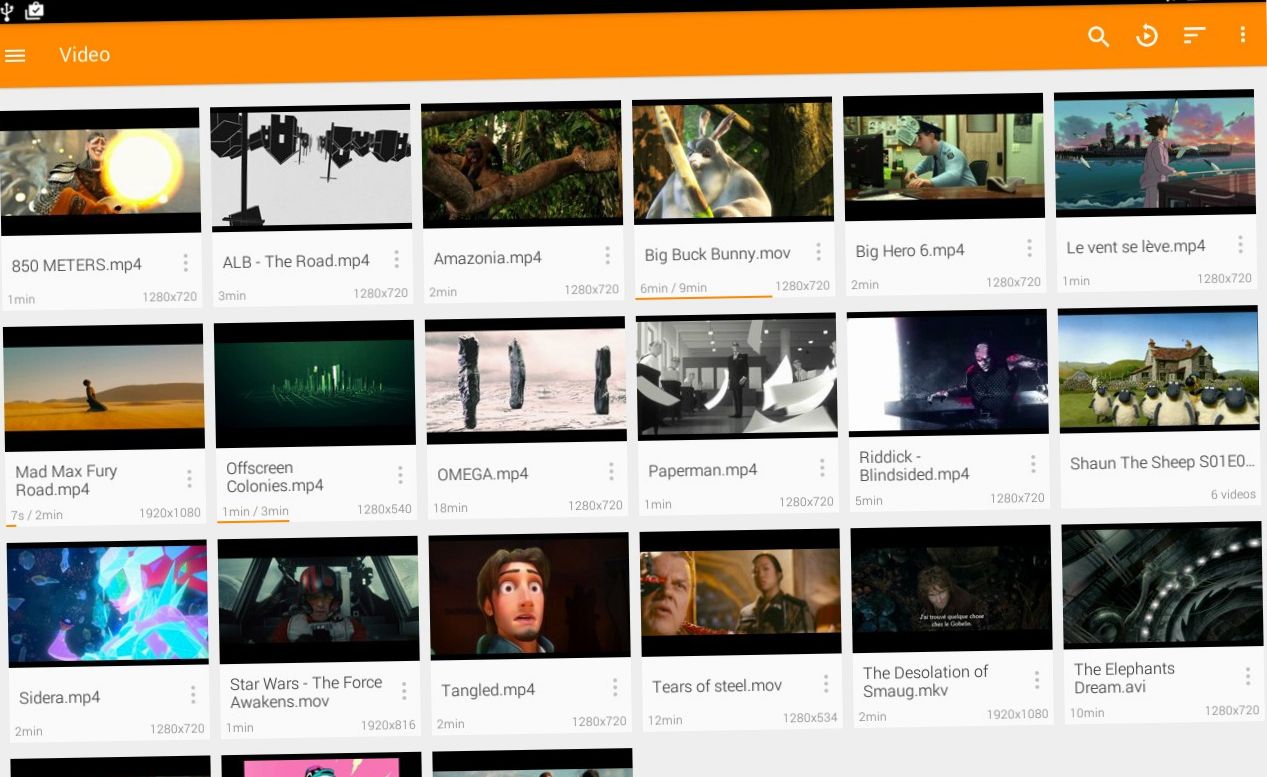Image resolution: width=1267 pixels, height=777 pixels.
Task: Open options for Big Buck Bunny.mov
Action: pos(819,251)
